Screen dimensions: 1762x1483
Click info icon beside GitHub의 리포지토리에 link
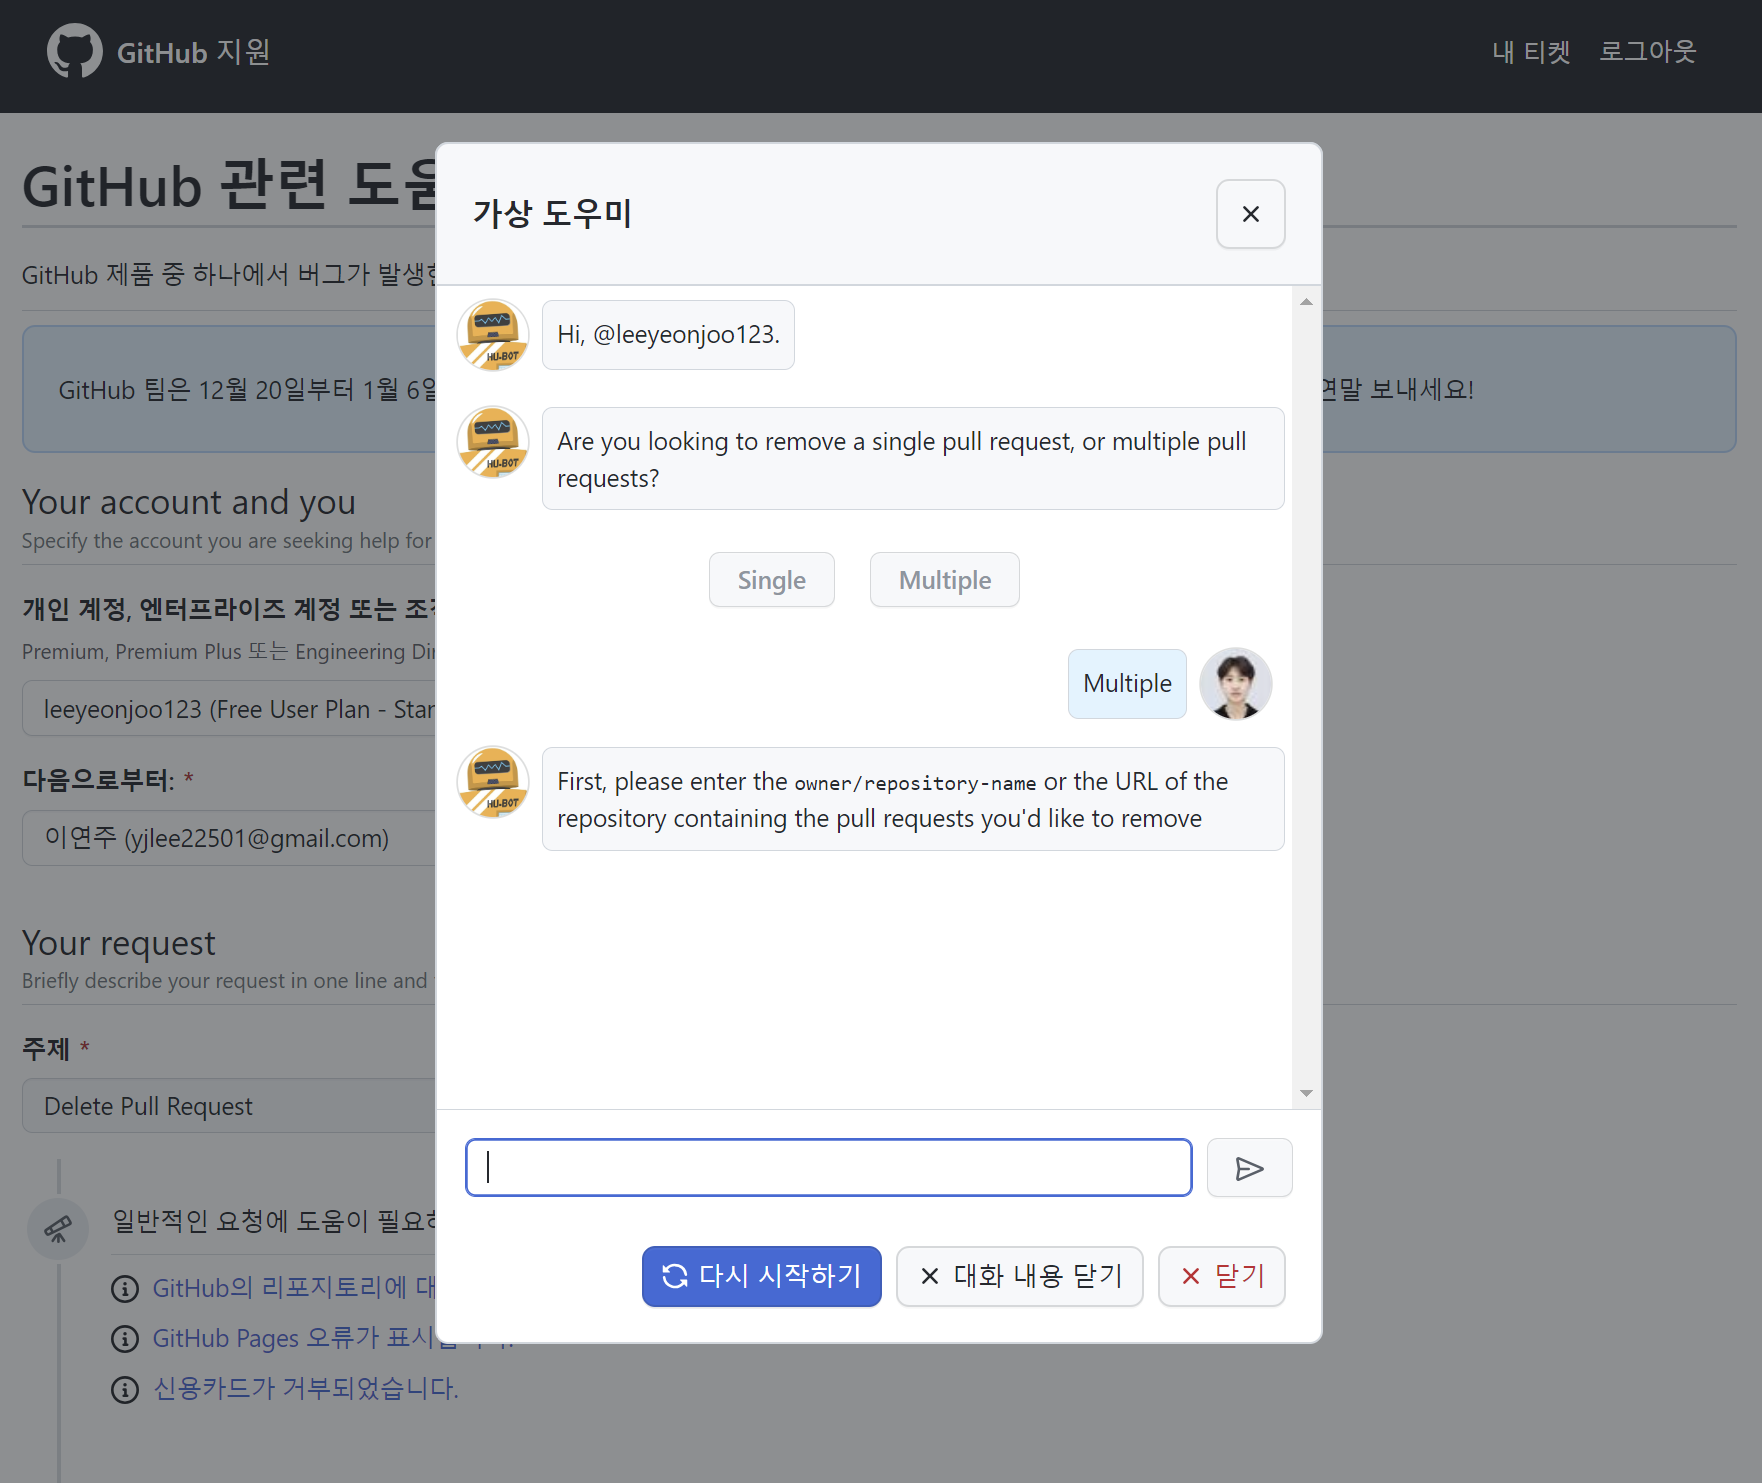(125, 1289)
